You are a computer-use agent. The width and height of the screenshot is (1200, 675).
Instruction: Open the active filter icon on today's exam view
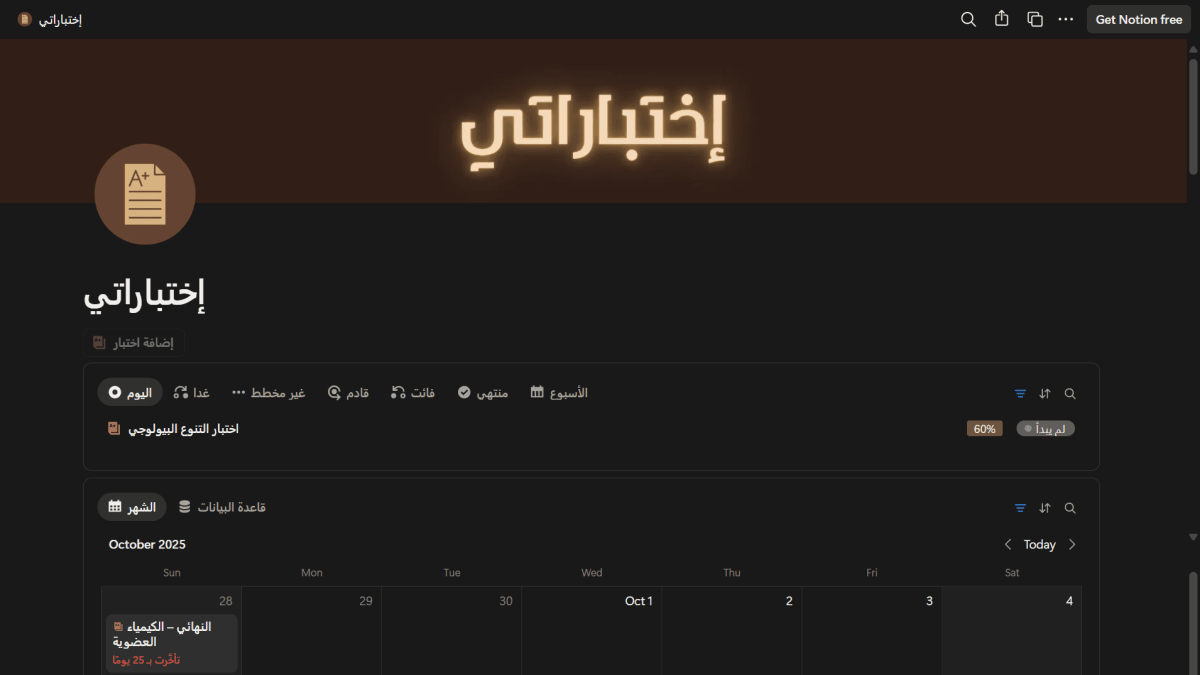1020,393
